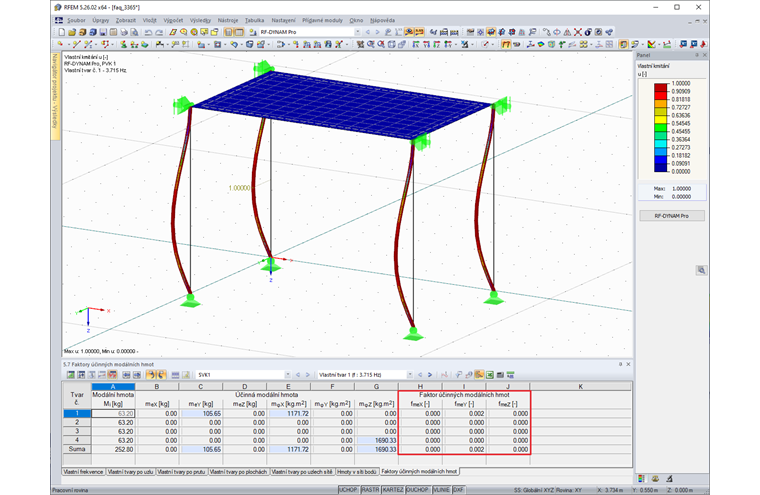Close the color Panel with its X
760x495 pixels.
tap(704, 55)
